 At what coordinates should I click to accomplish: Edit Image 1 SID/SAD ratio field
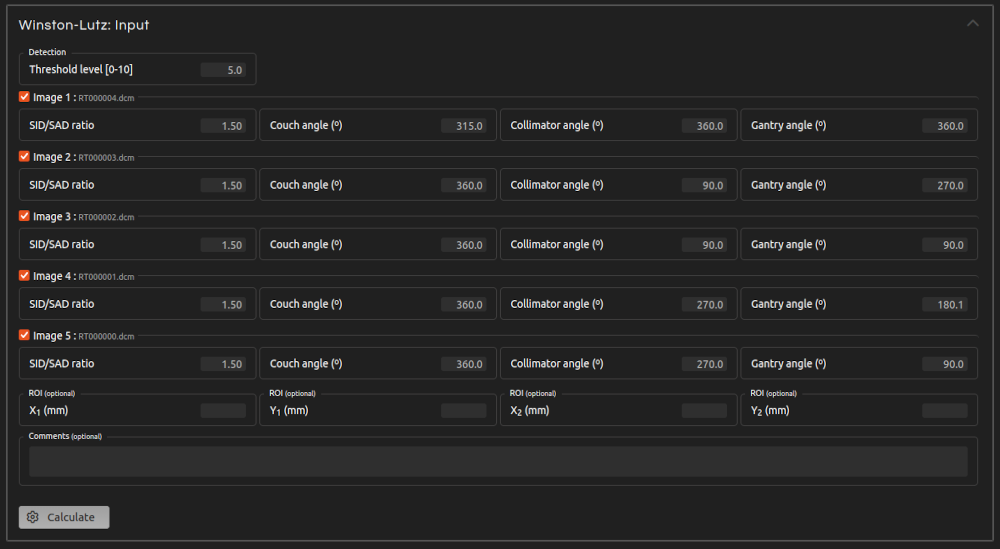point(223,126)
